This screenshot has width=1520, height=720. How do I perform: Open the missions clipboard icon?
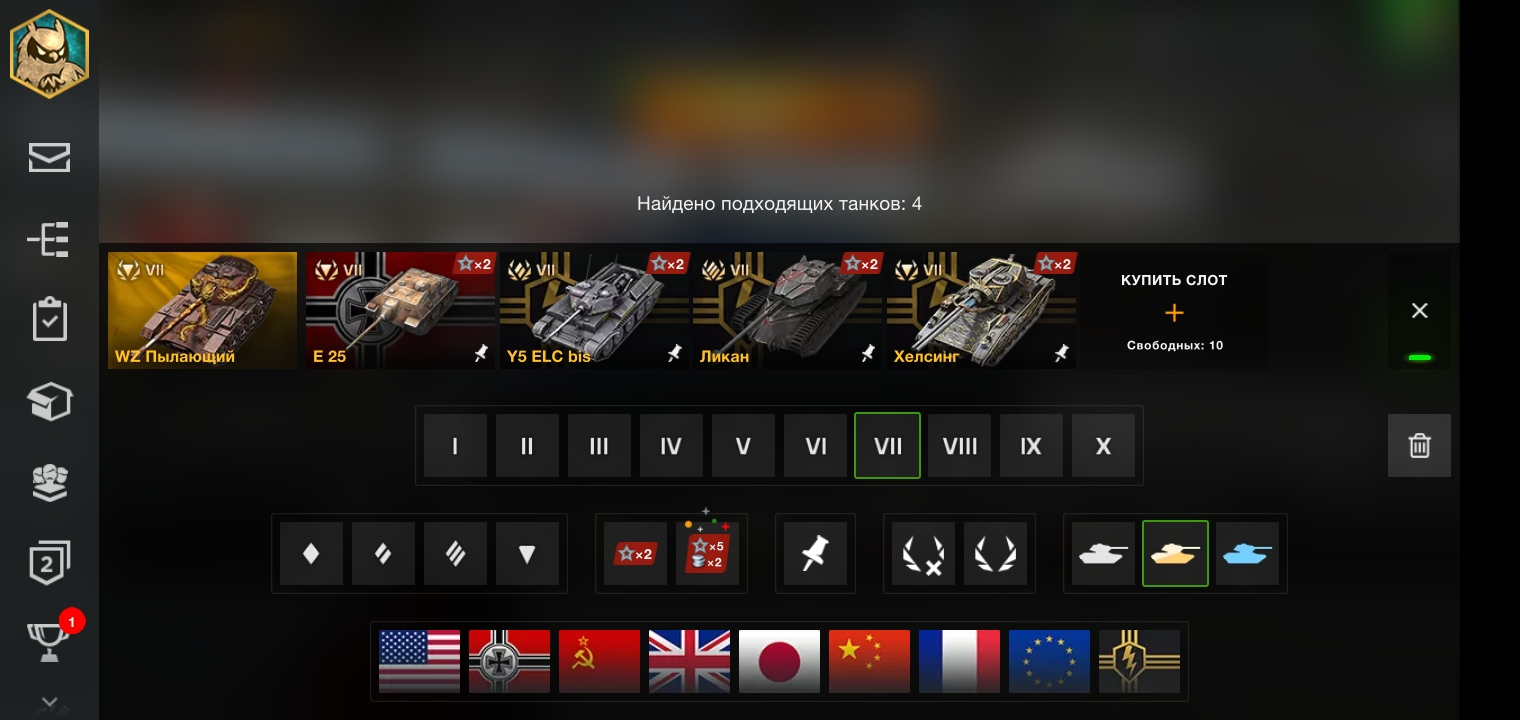pos(49,320)
